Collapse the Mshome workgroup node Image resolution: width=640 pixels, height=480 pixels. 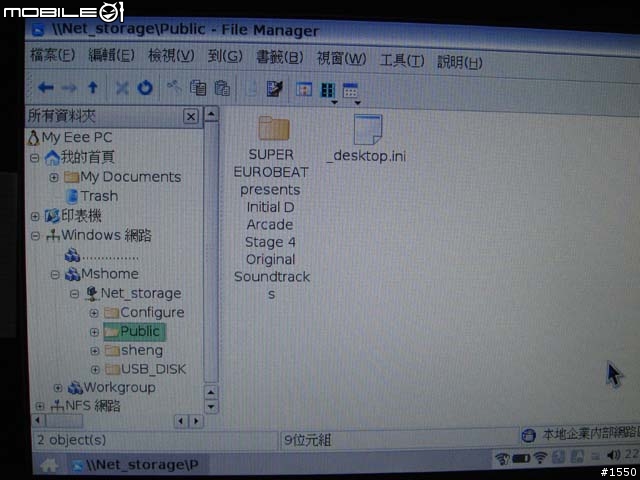[55, 275]
